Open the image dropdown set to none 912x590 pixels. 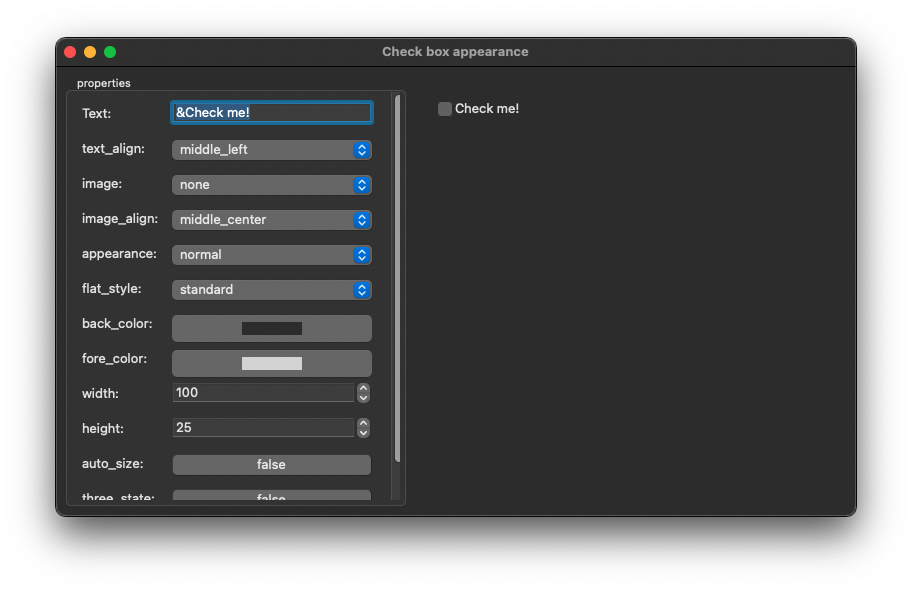tap(271, 185)
